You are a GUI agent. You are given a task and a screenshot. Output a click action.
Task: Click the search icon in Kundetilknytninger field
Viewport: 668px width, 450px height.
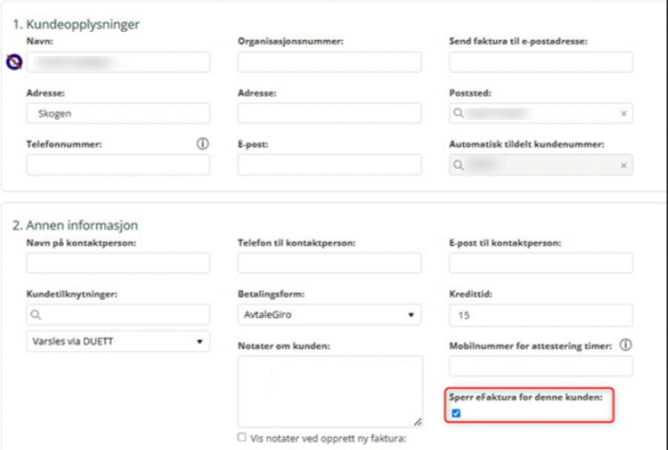click(36, 314)
